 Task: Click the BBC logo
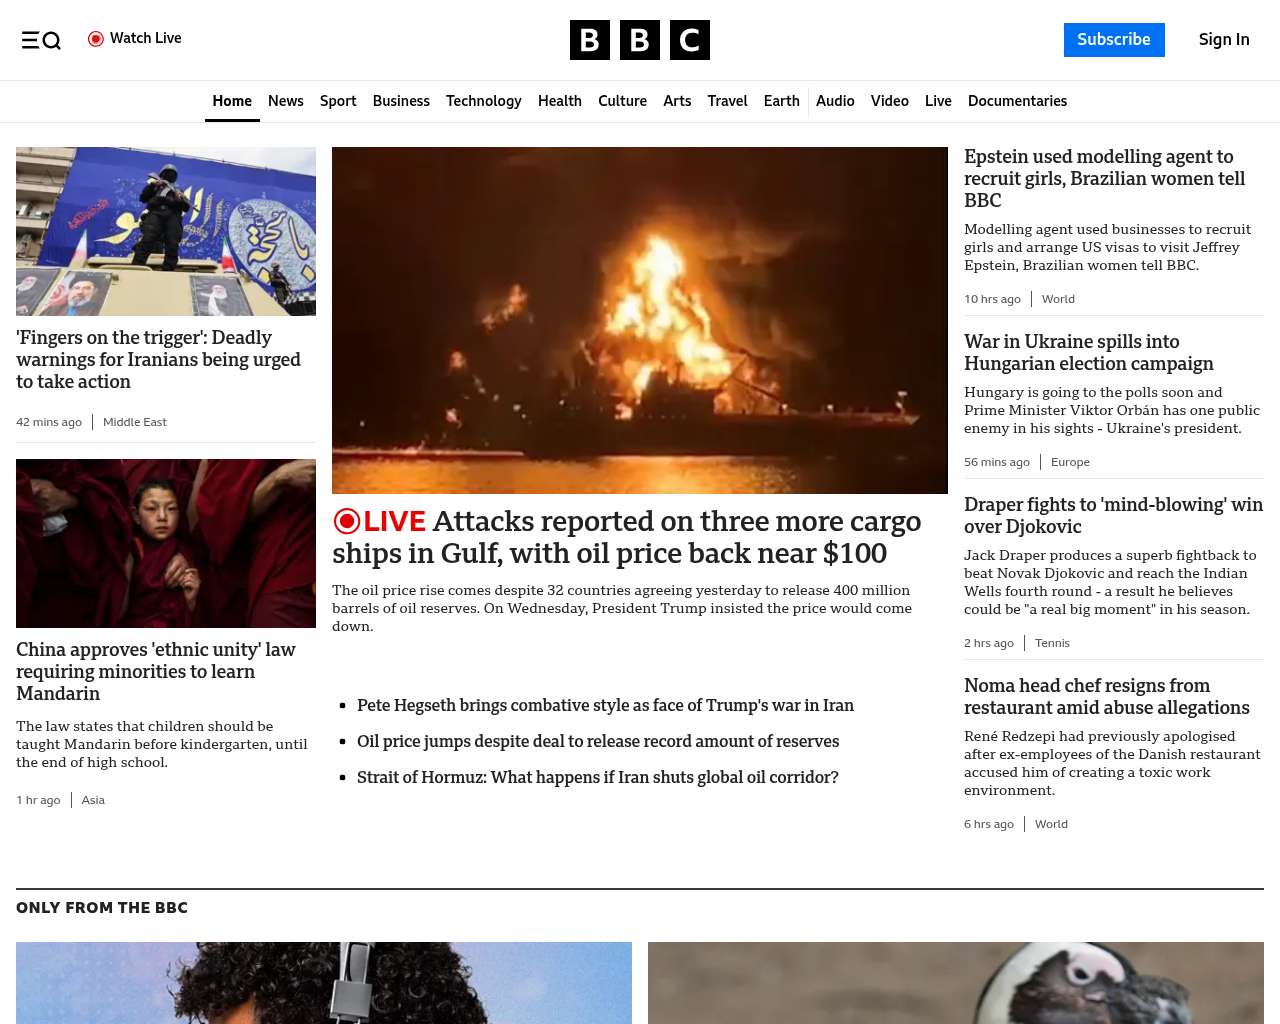pyautogui.click(x=639, y=40)
